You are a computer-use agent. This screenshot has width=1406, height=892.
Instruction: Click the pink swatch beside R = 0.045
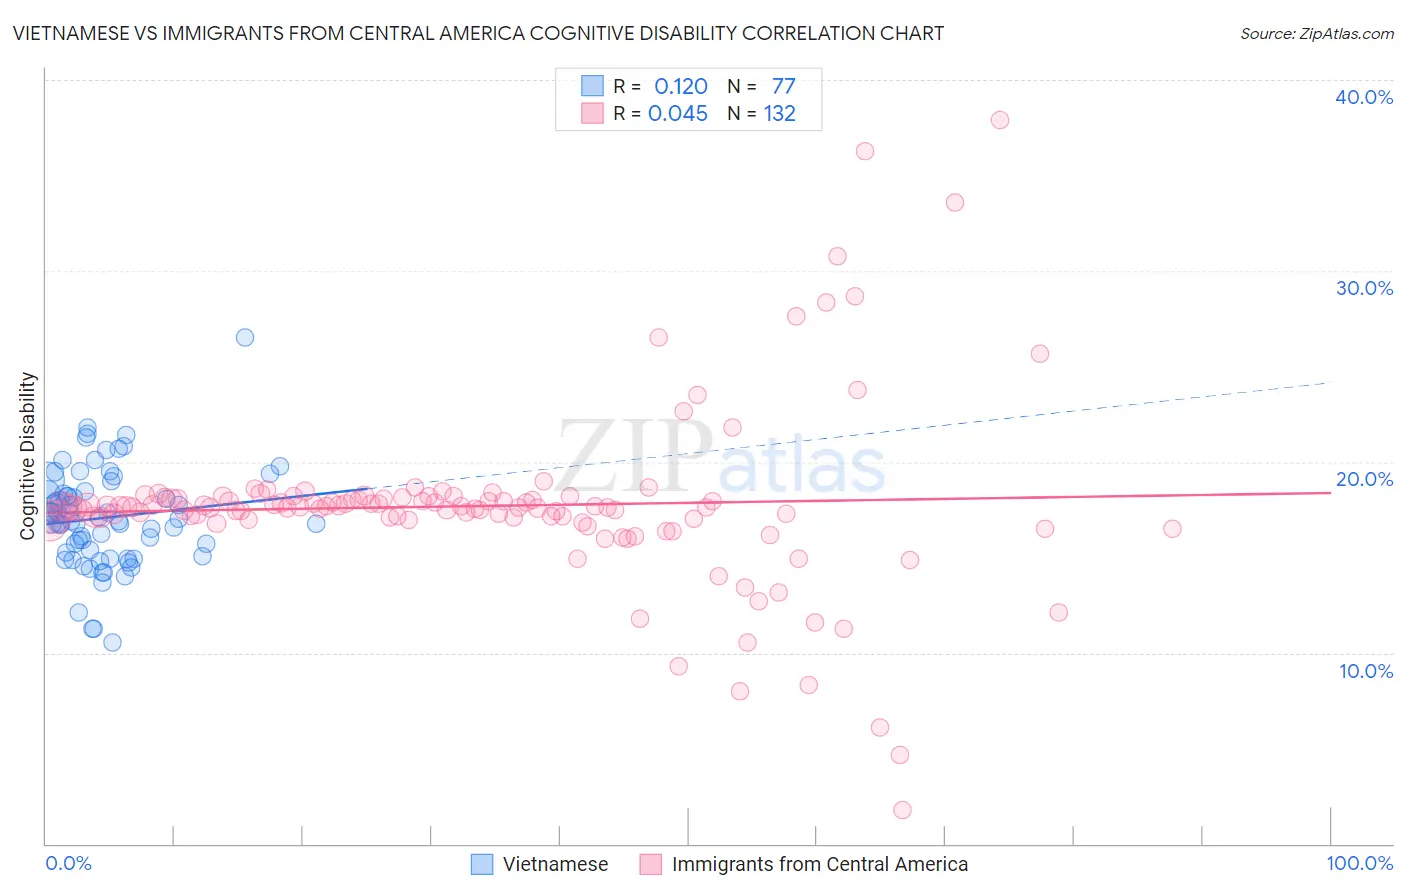[x=593, y=113]
